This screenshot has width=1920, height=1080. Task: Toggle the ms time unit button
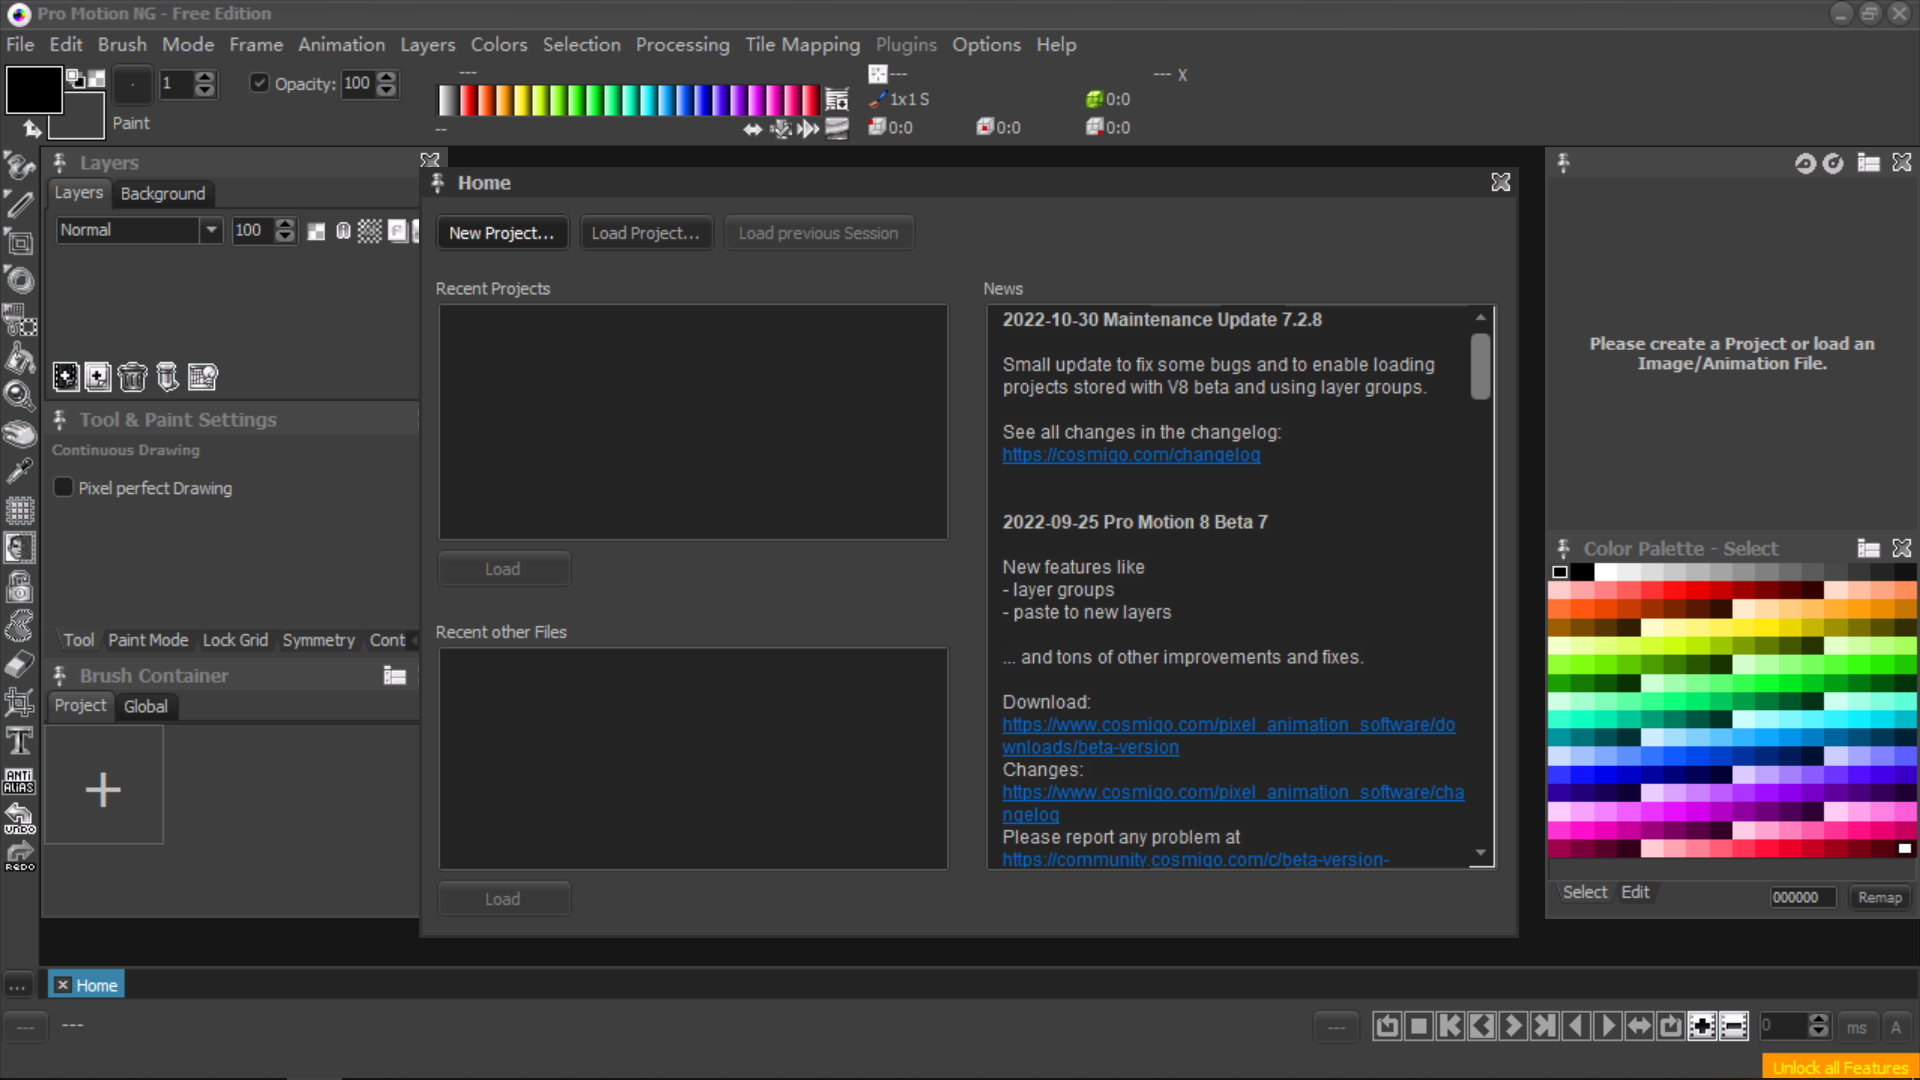tap(1857, 1027)
